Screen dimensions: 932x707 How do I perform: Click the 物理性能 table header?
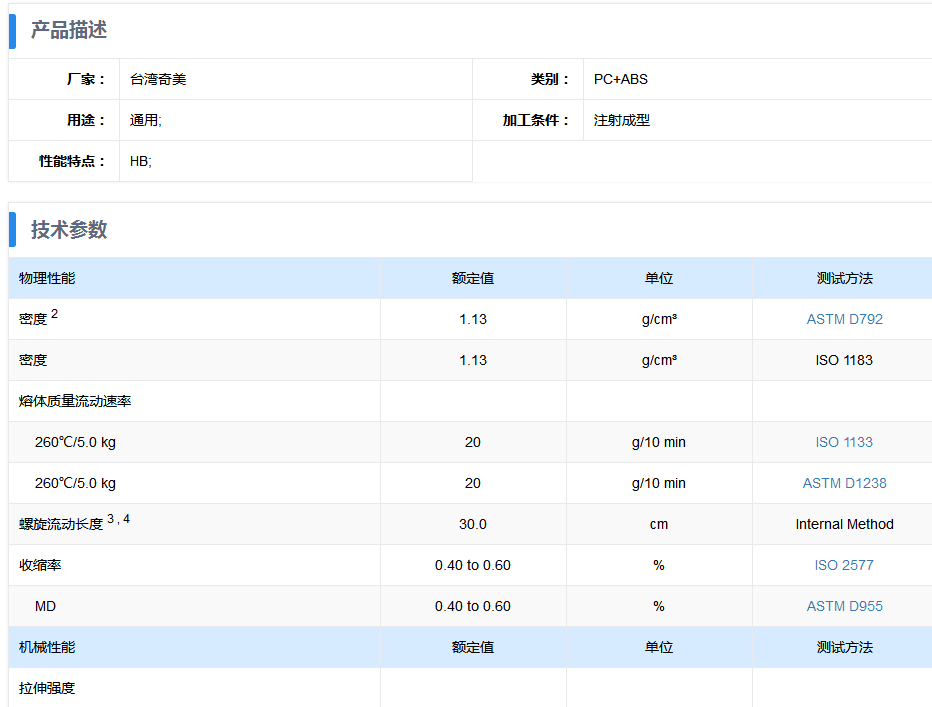click(x=47, y=278)
